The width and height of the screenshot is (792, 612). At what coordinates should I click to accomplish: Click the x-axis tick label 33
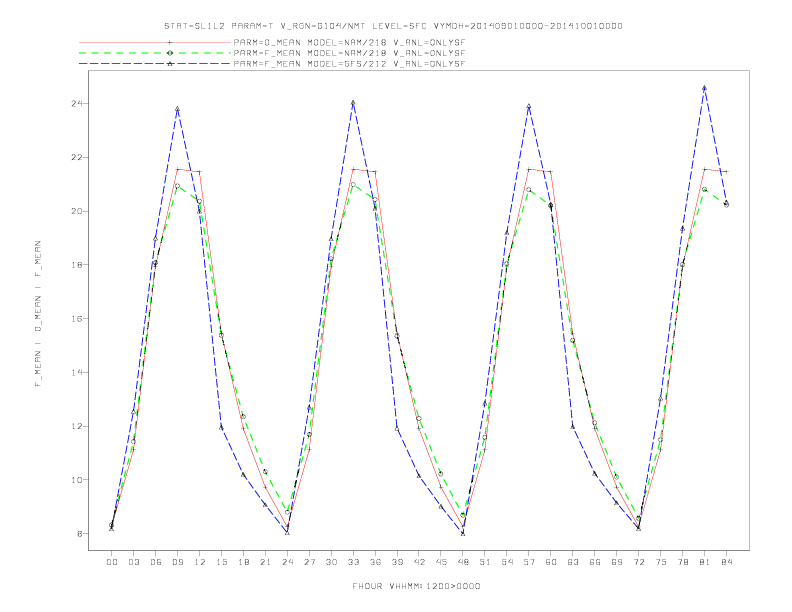pos(353,562)
